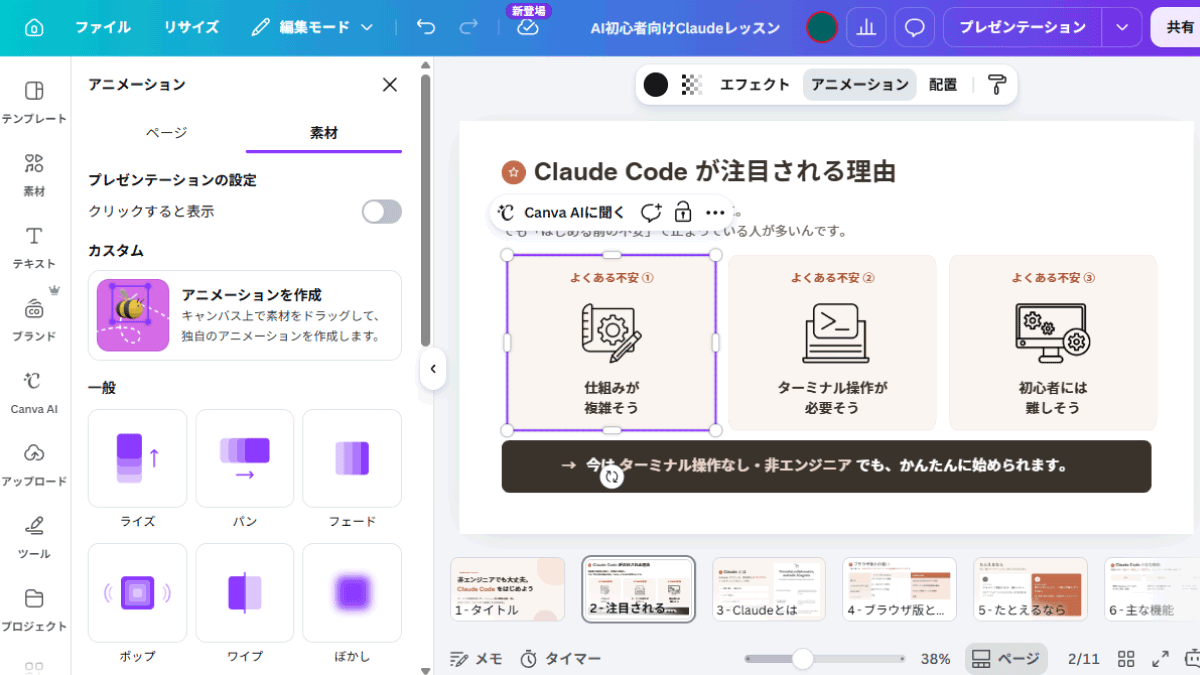Open the transparency checkerboard icon
The width and height of the screenshot is (1200, 675).
[692, 85]
